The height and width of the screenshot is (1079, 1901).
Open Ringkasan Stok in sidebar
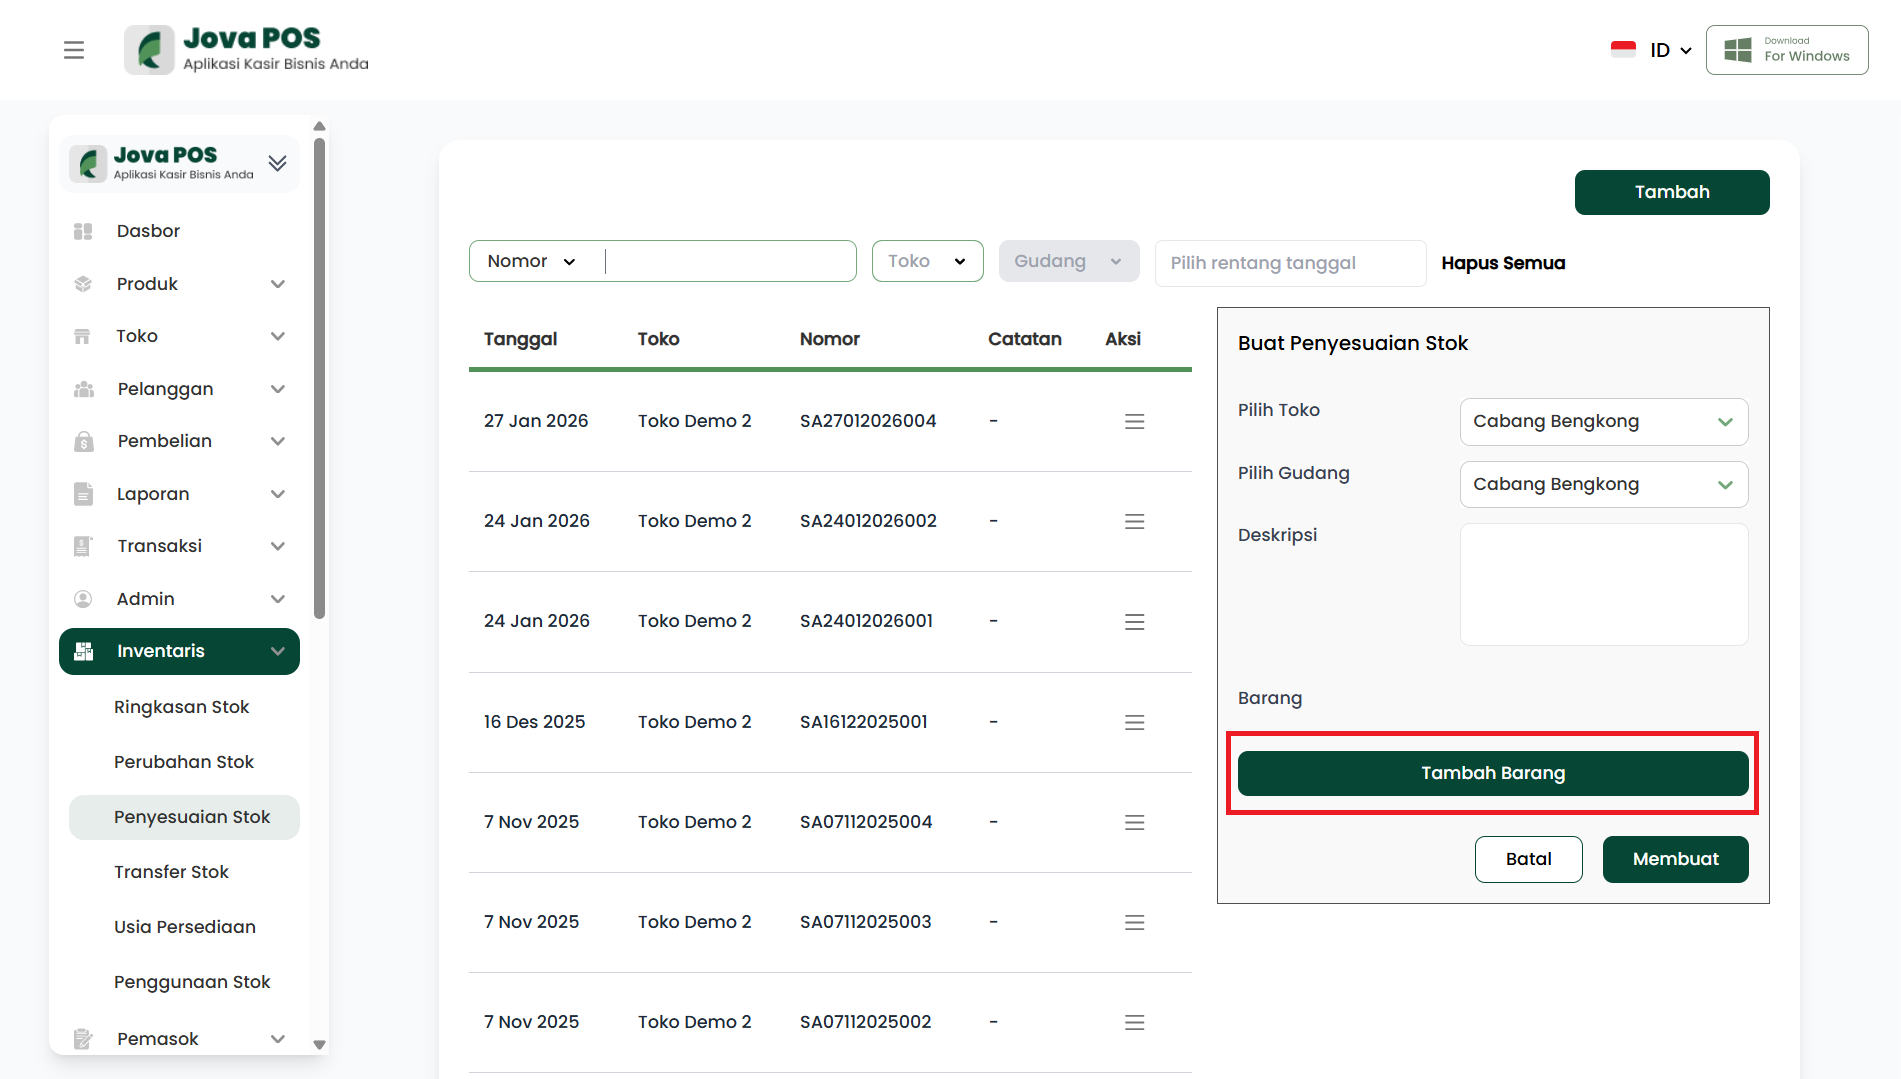181,707
